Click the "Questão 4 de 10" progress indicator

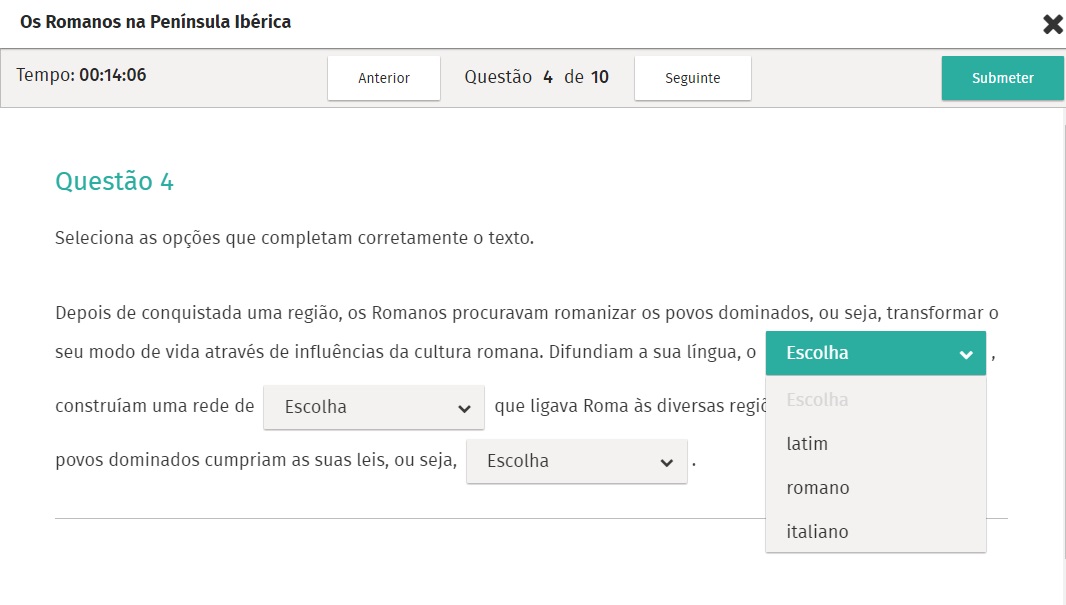coord(536,77)
